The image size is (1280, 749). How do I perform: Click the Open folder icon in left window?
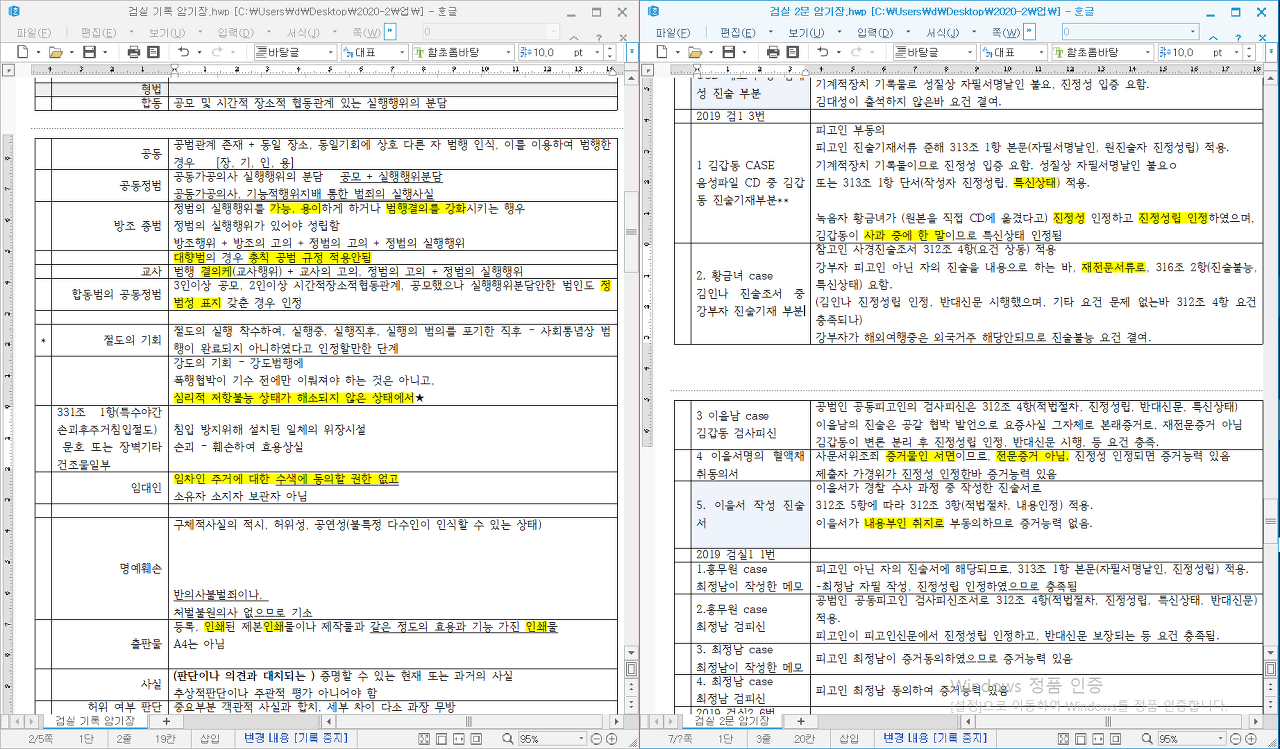(x=56, y=52)
